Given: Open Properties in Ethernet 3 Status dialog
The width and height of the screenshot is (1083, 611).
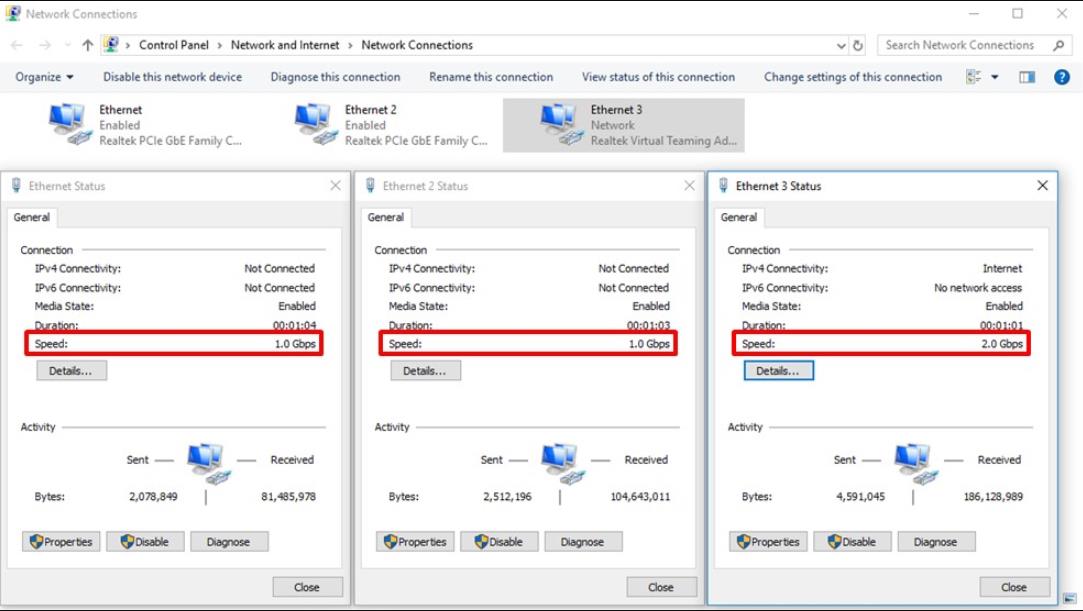Looking at the screenshot, I should point(768,542).
